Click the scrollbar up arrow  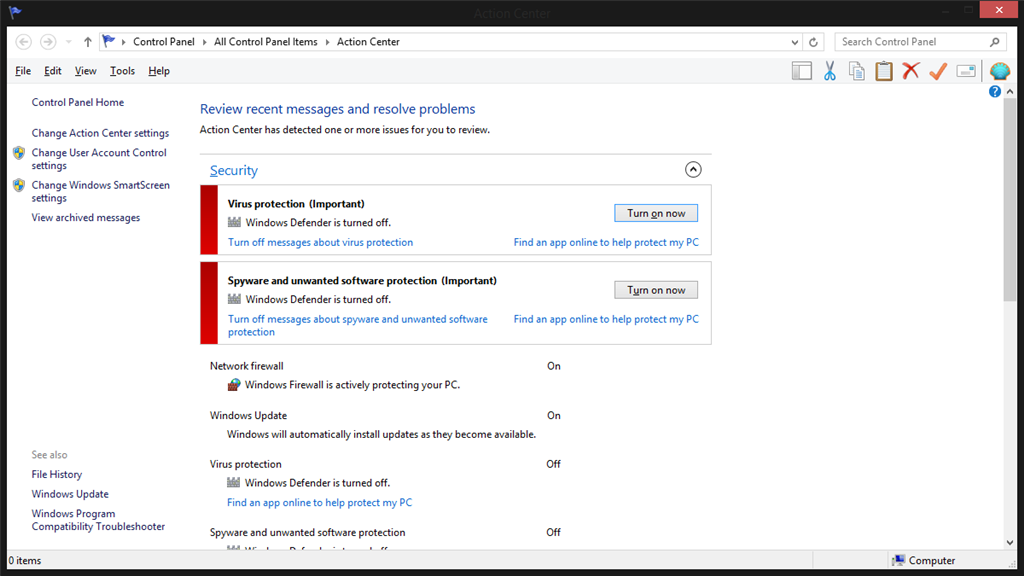[1010, 92]
